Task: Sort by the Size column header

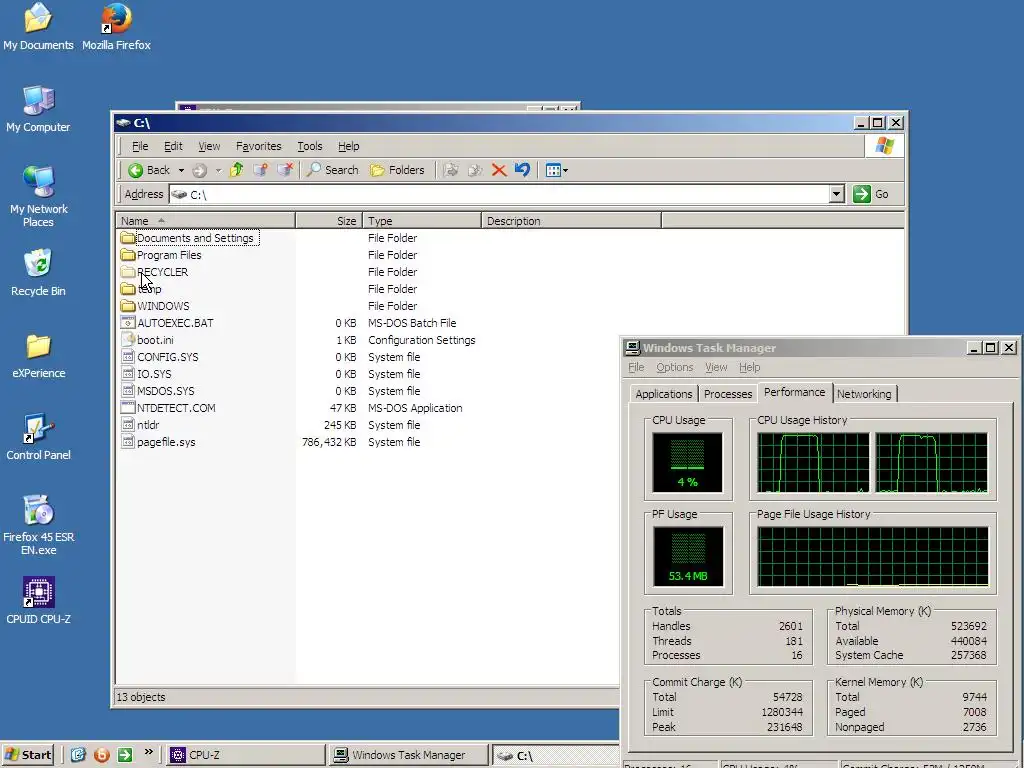Action: (x=329, y=221)
